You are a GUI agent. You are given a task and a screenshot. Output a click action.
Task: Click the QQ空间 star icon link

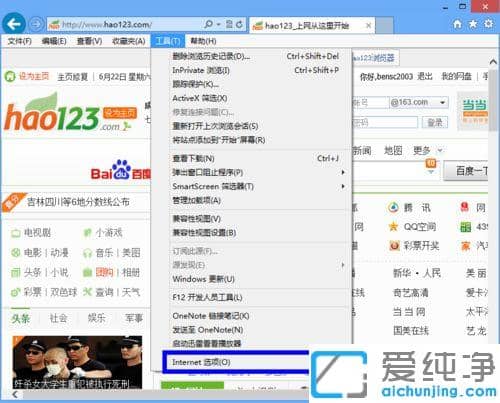tap(393, 227)
